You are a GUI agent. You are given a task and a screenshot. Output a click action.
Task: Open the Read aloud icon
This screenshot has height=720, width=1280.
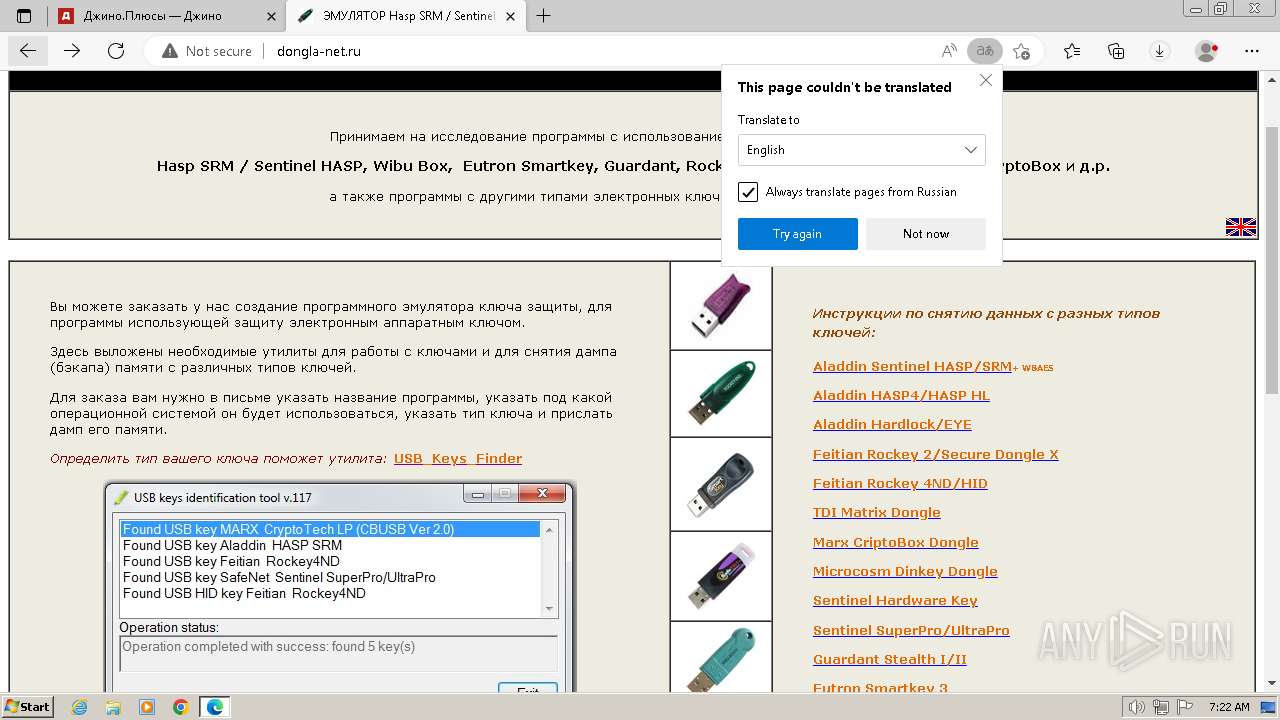coord(949,51)
